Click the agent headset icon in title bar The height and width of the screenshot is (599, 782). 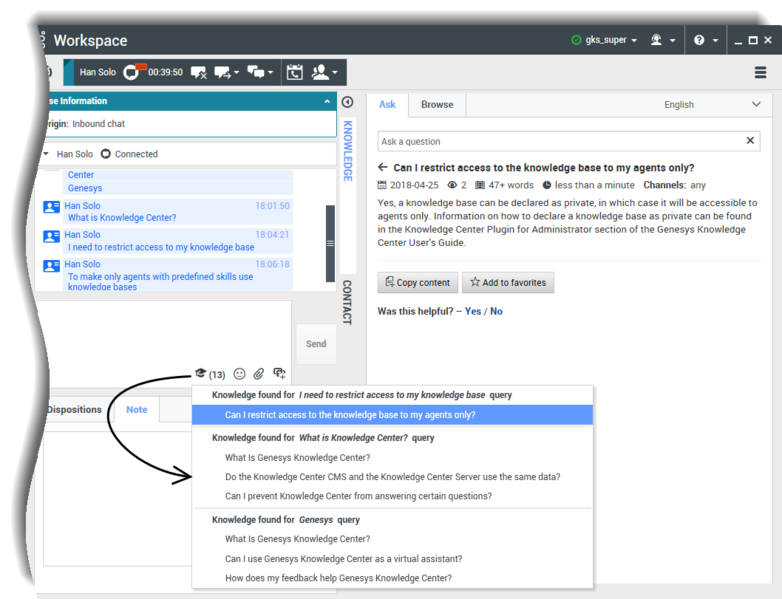click(656, 40)
